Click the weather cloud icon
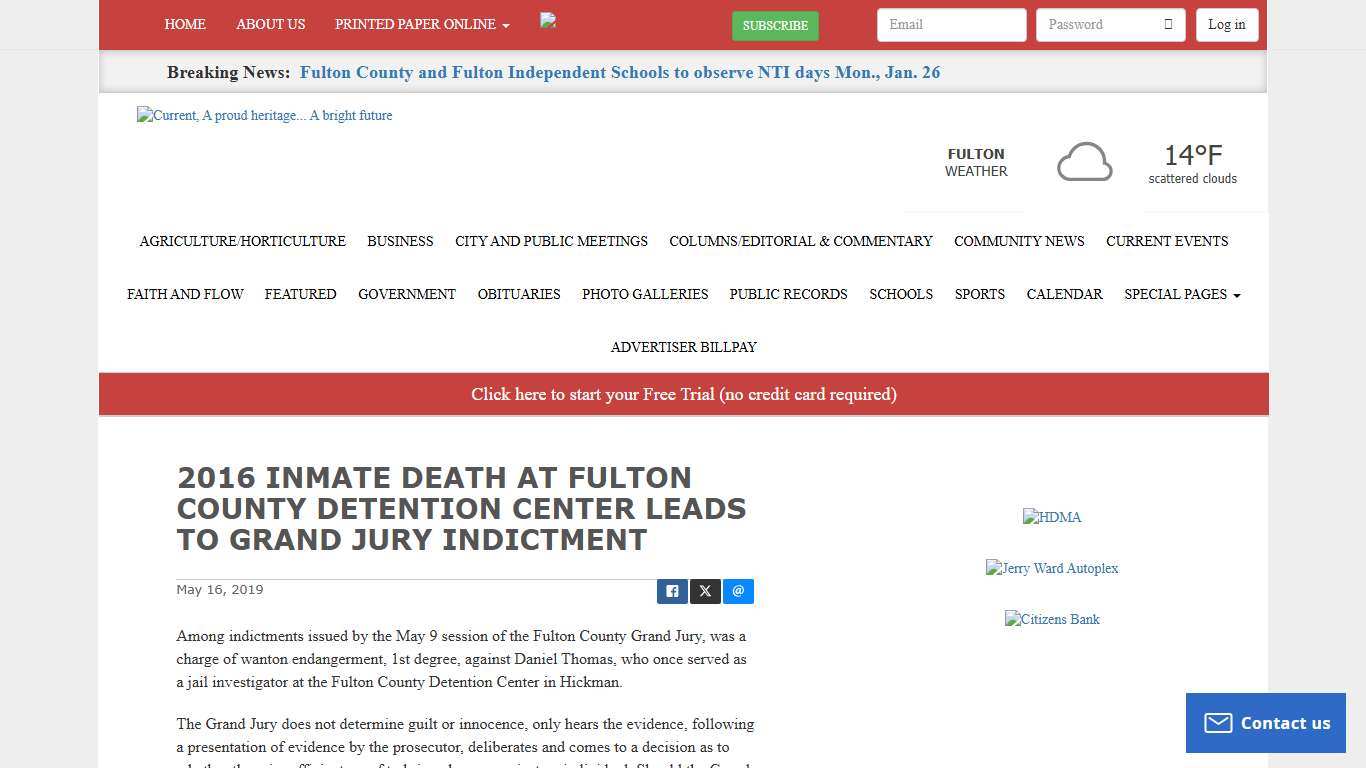 tap(1084, 160)
